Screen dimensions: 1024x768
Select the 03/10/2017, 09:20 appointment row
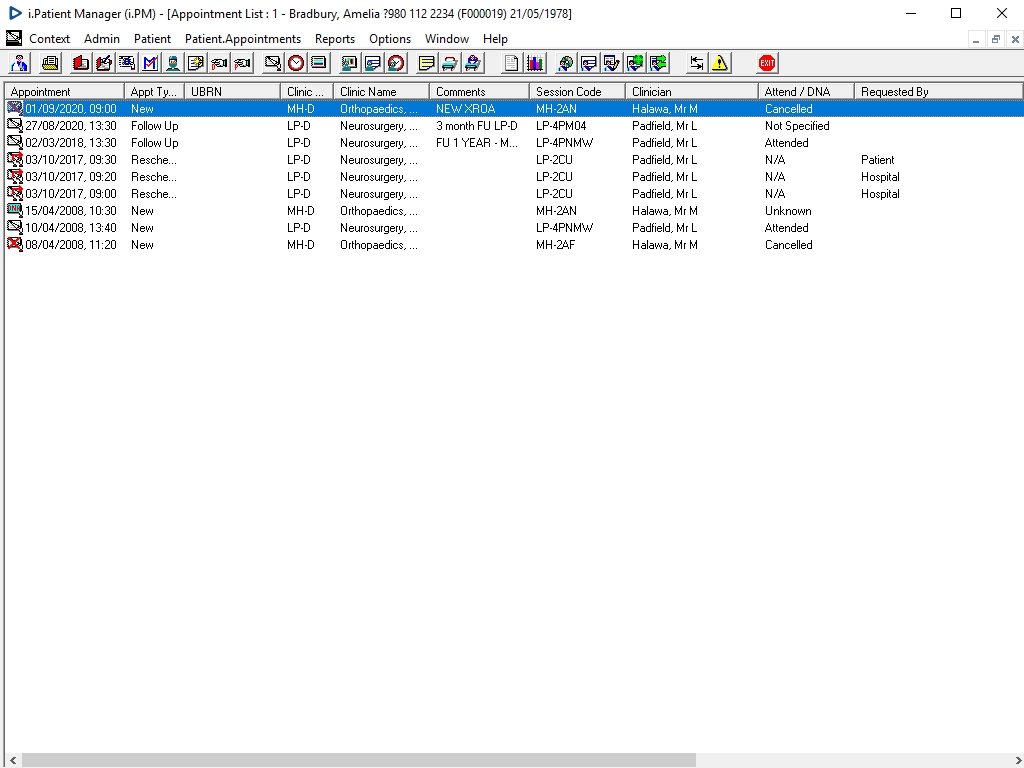tap(514, 177)
